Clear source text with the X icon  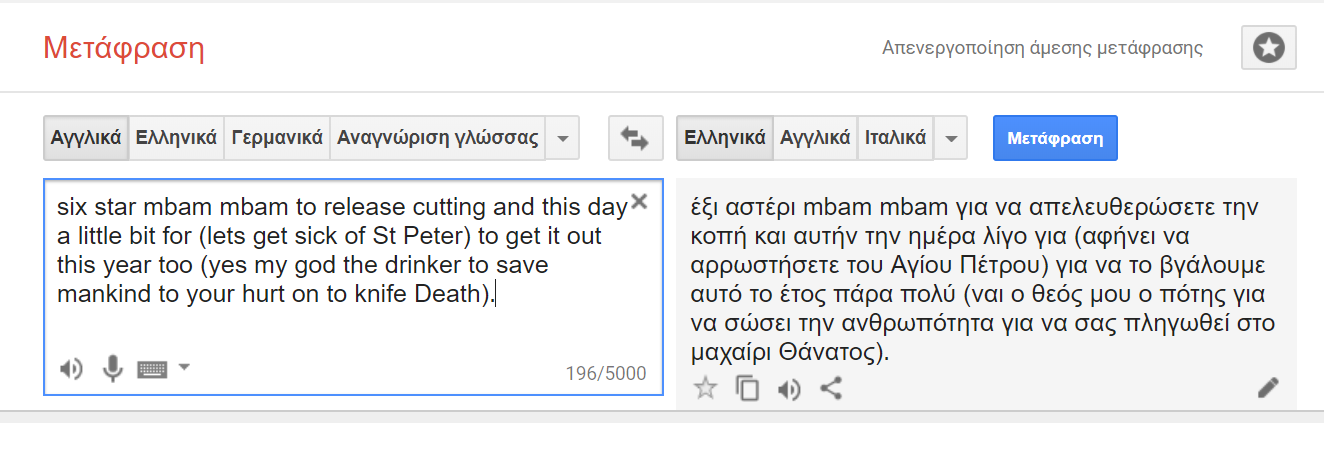pos(640,201)
